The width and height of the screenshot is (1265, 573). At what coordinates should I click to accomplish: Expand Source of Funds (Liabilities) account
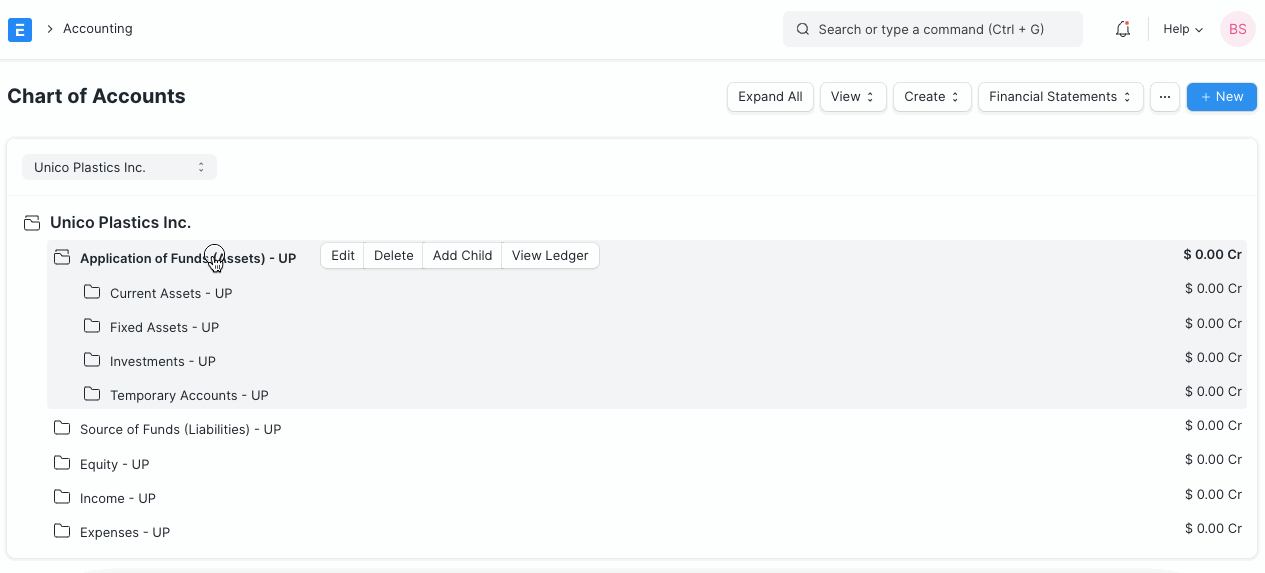pyautogui.click(x=180, y=430)
